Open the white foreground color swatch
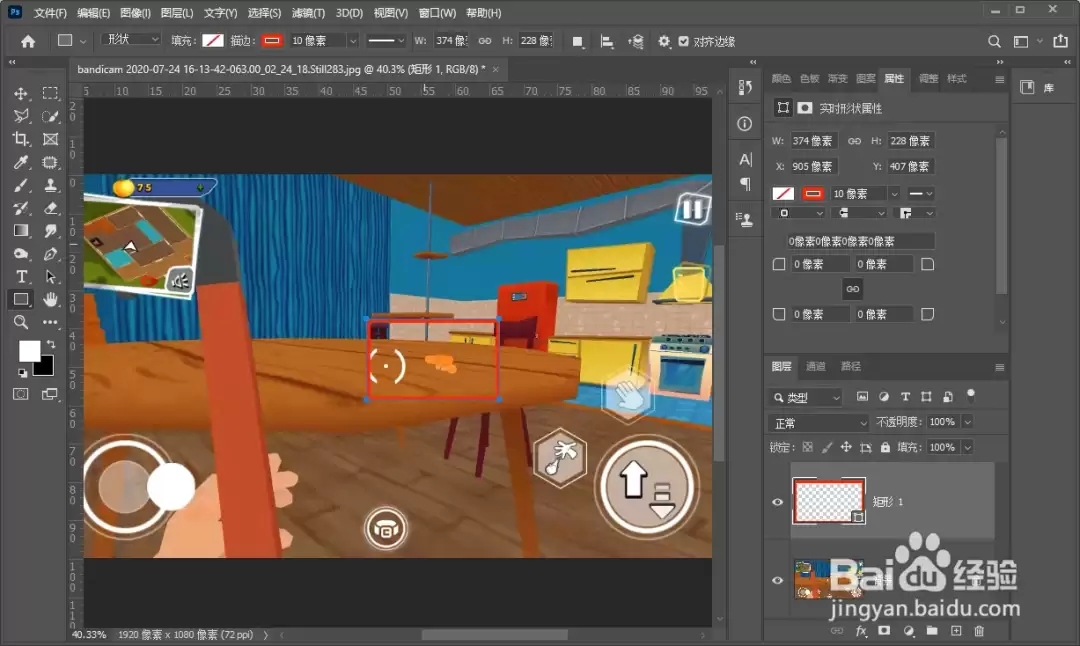 tap(28, 351)
